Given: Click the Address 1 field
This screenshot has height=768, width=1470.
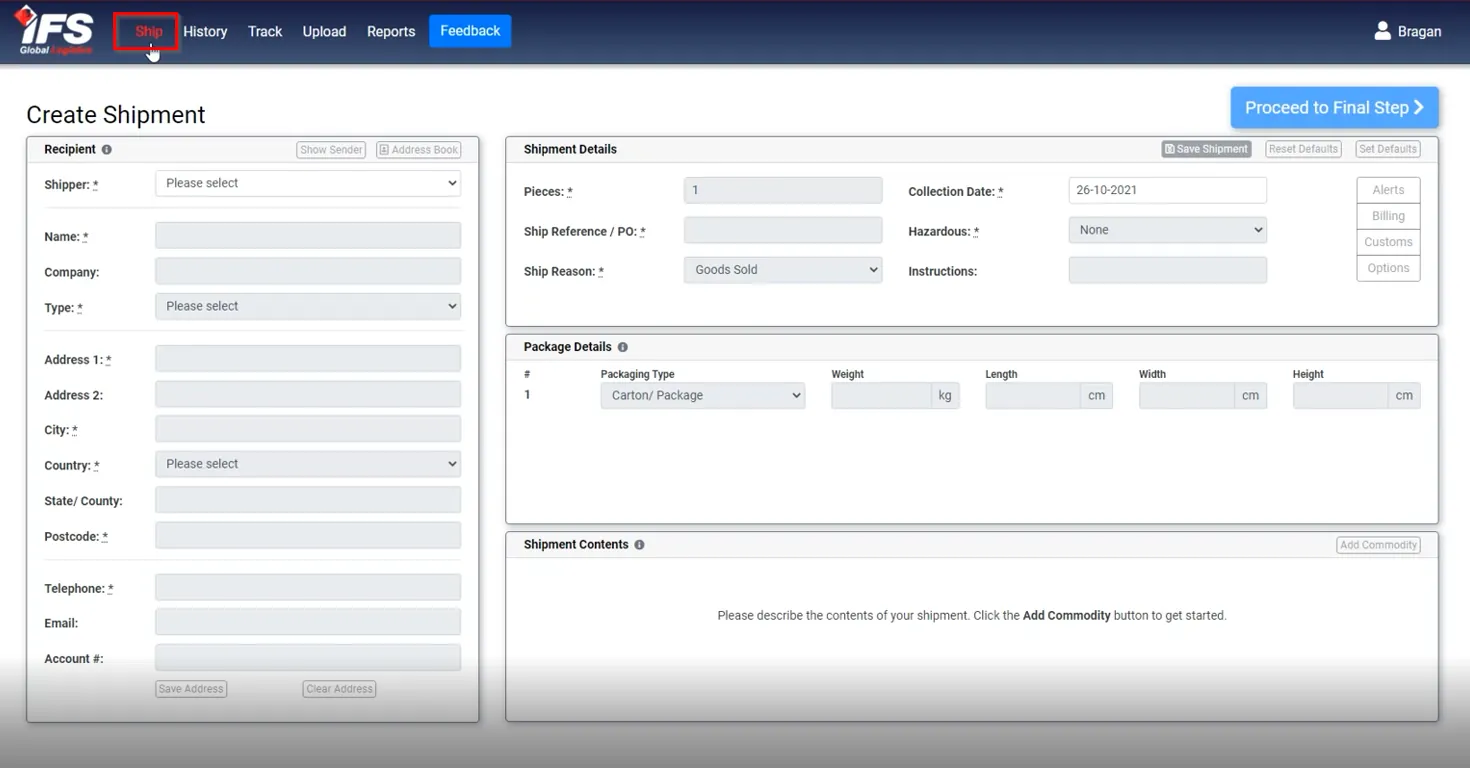Looking at the screenshot, I should (308, 359).
